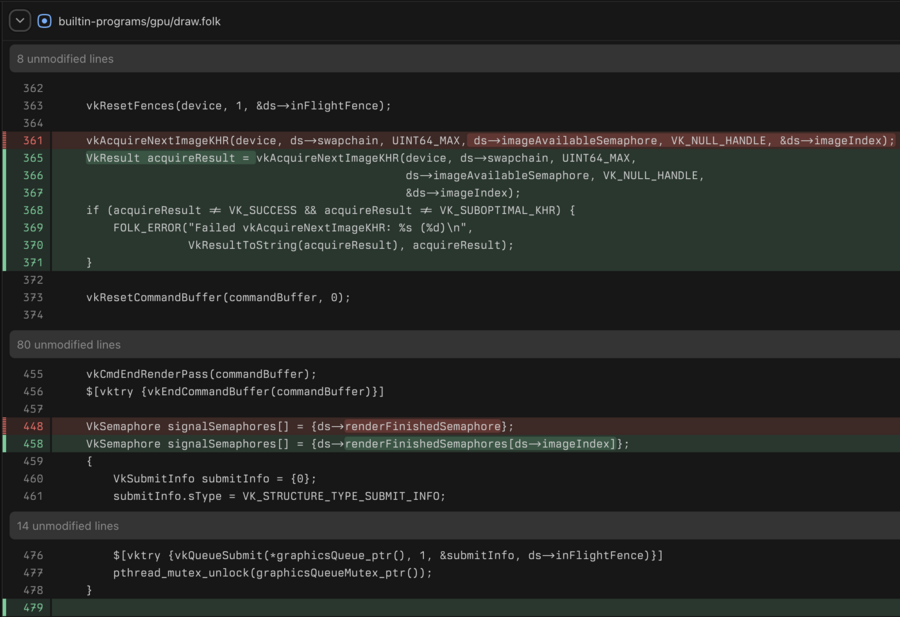
Task: Expand the 14 unmodified lines bar
Action: click(x=455, y=526)
